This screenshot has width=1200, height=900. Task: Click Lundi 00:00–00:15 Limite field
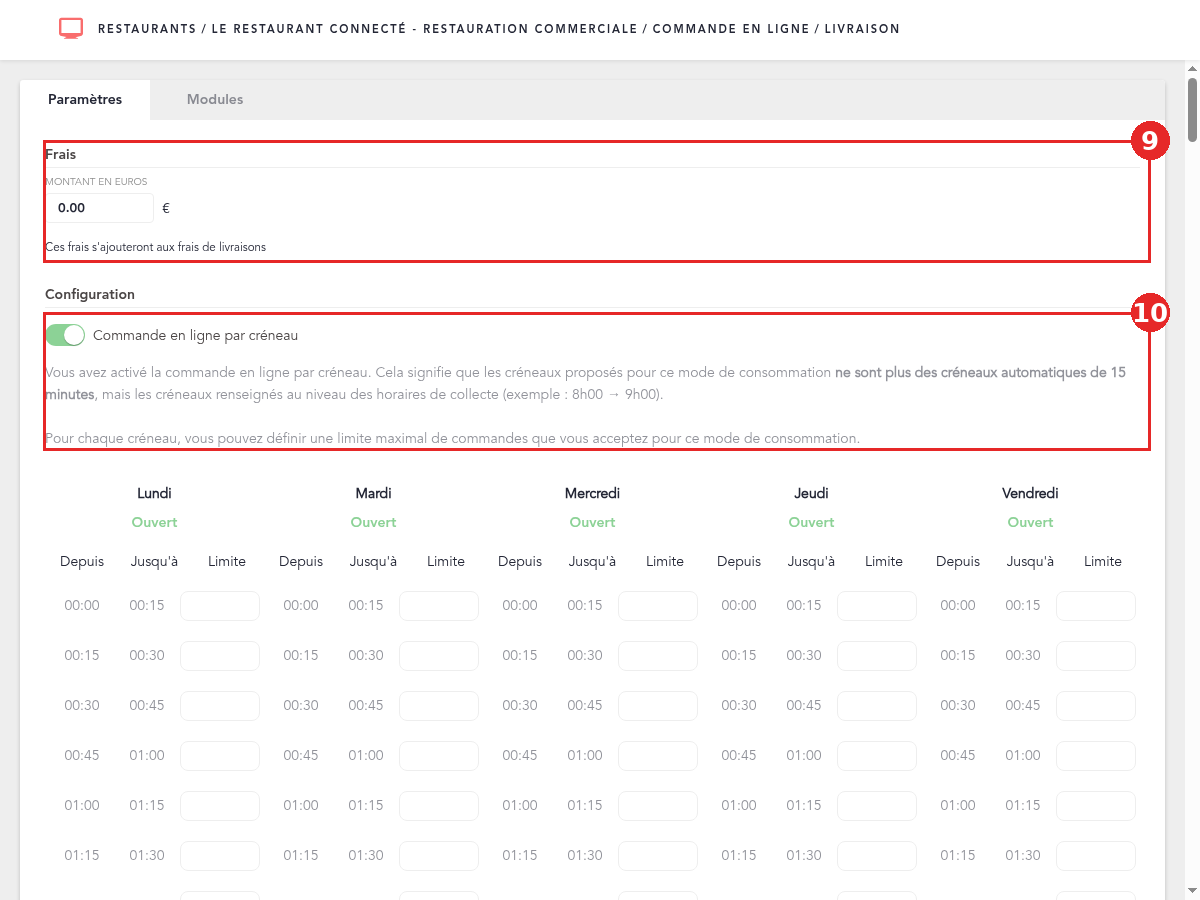tap(220, 606)
